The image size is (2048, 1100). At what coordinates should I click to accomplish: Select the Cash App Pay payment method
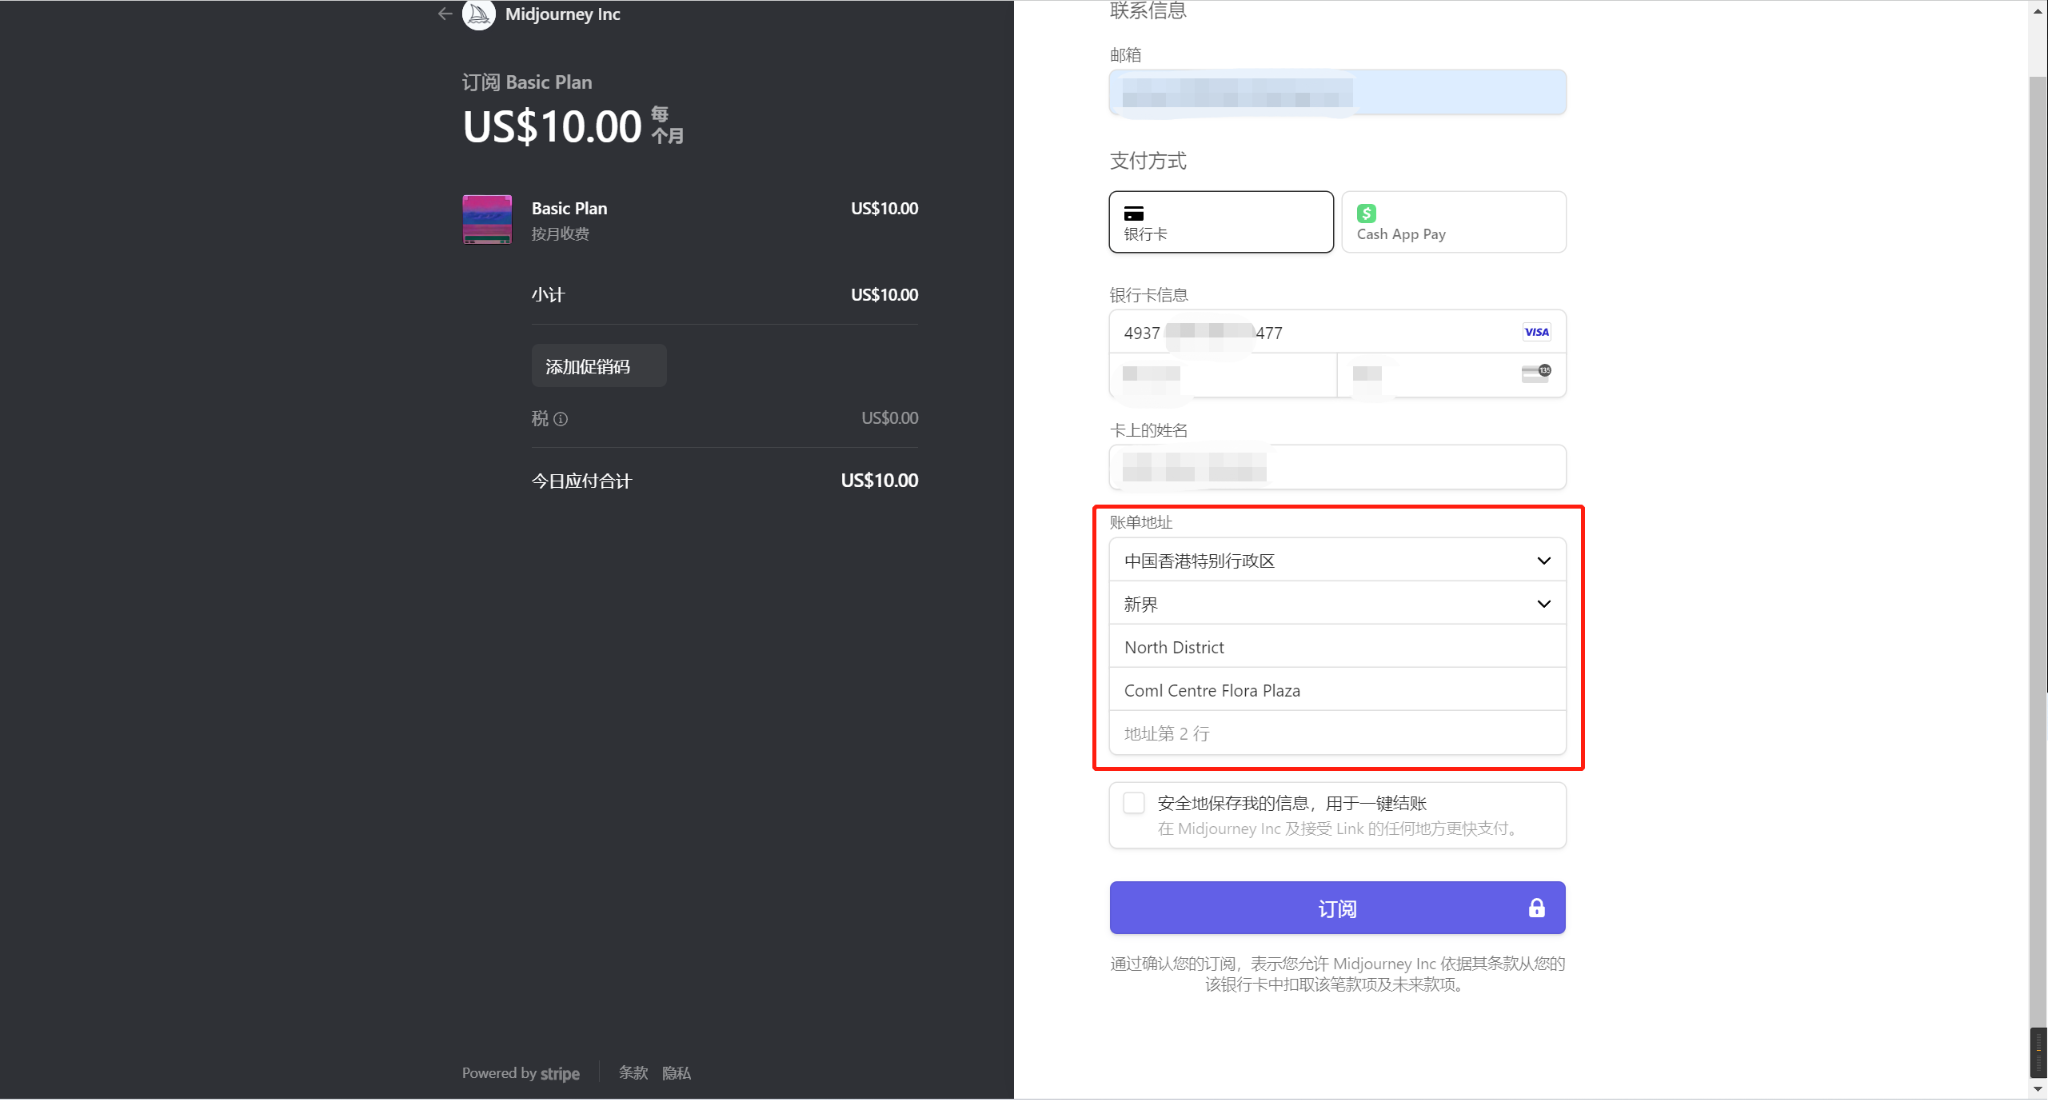click(x=1454, y=222)
